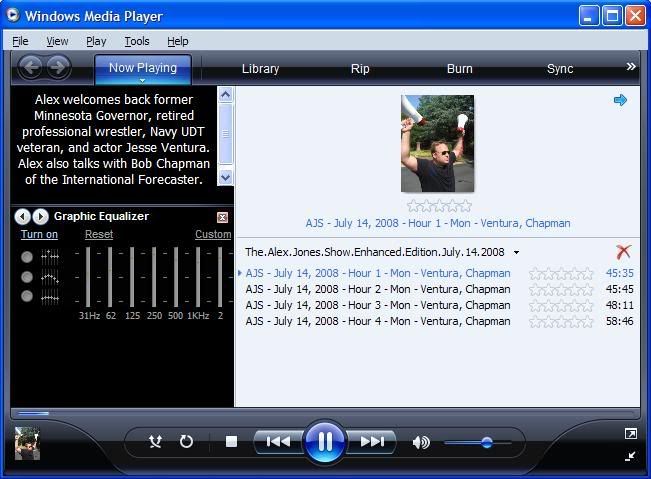
Task: Click the playlist title The.Alex.Jones.Show.Enhanced.Edition
Action: pyautogui.click(x=374, y=252)
